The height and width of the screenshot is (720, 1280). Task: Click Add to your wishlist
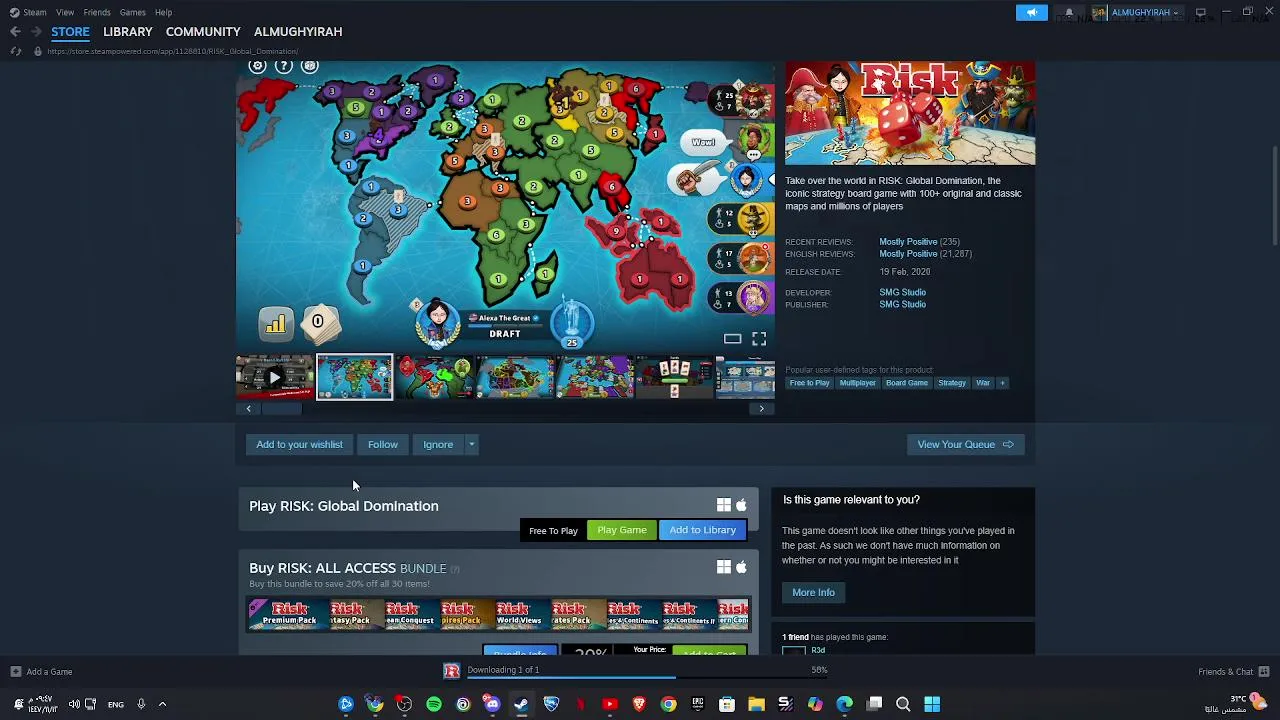(x=299, y=445)
